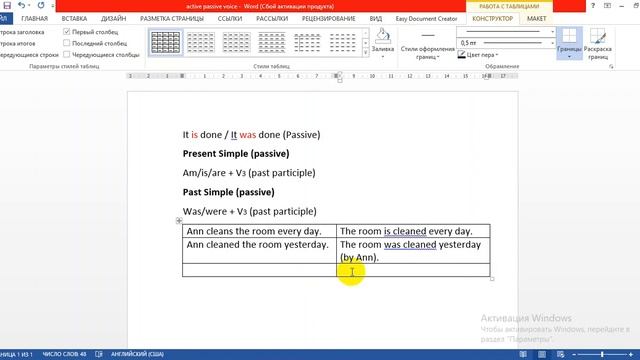Viewport: 640px width, 360px height.
Task: Apply the sixth table style thumbnail
Action: click(342, 42)
